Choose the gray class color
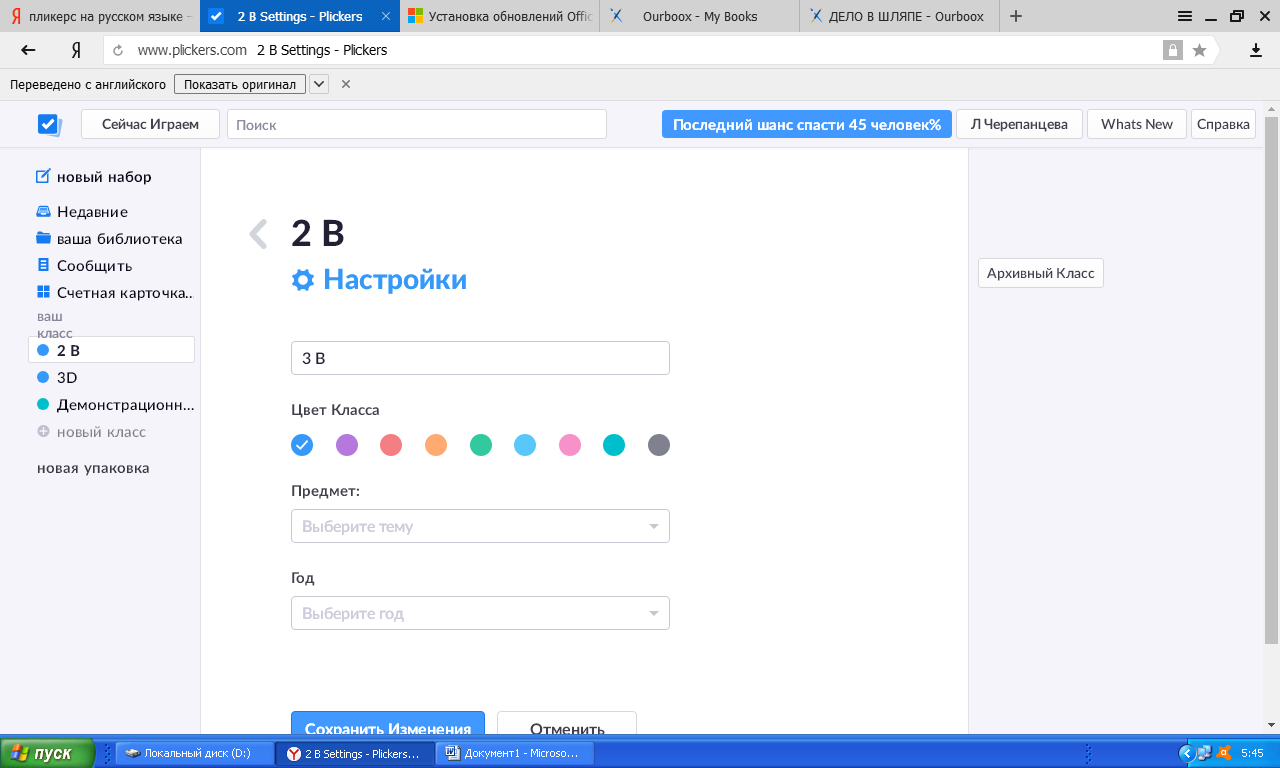Image resolution: width=1280 pixels, height=768 pixels. click(658, 445)
